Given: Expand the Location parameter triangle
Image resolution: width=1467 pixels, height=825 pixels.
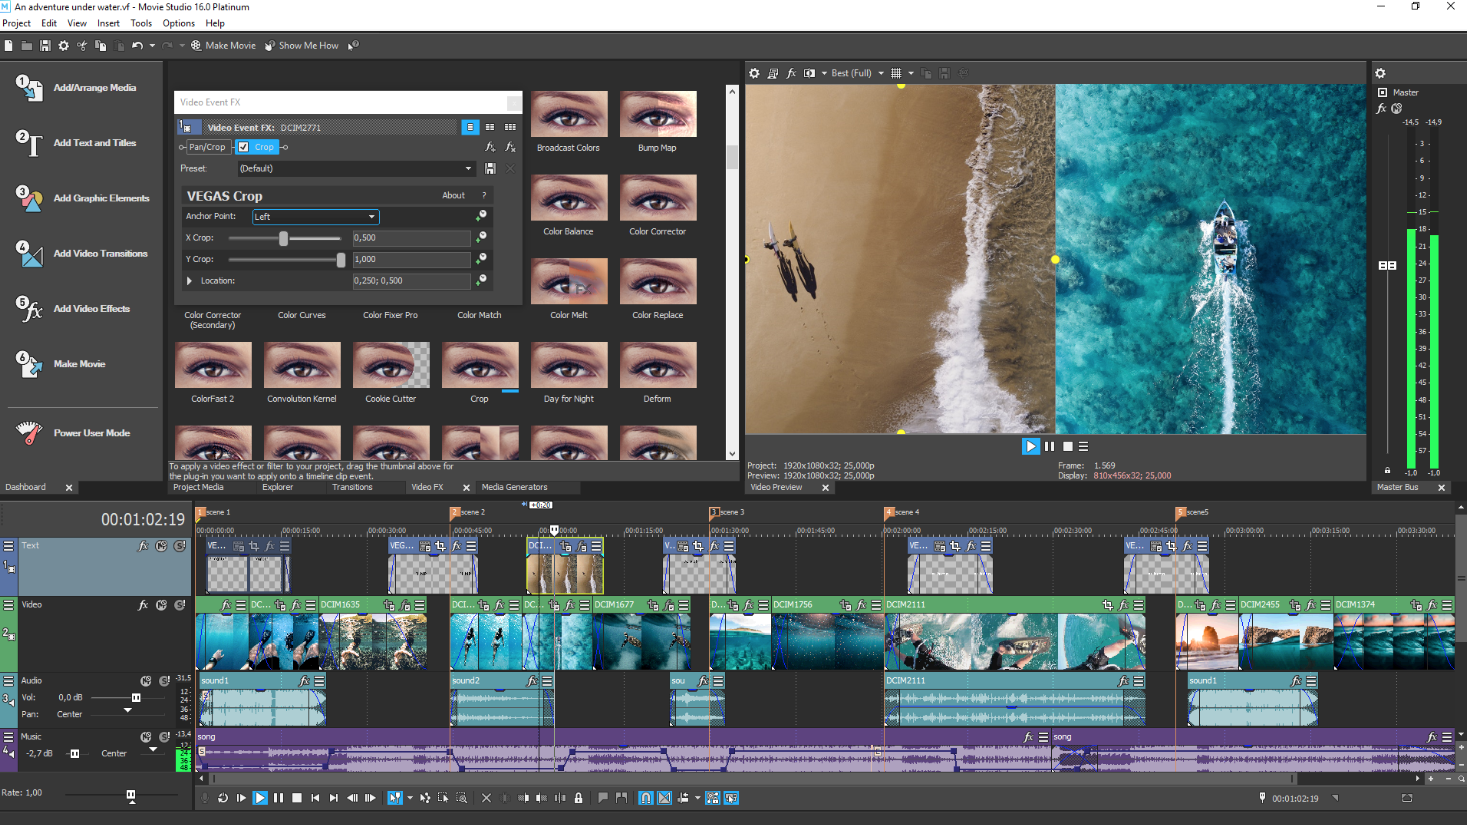Looking at the screenshot, I should tap(190, 281).
